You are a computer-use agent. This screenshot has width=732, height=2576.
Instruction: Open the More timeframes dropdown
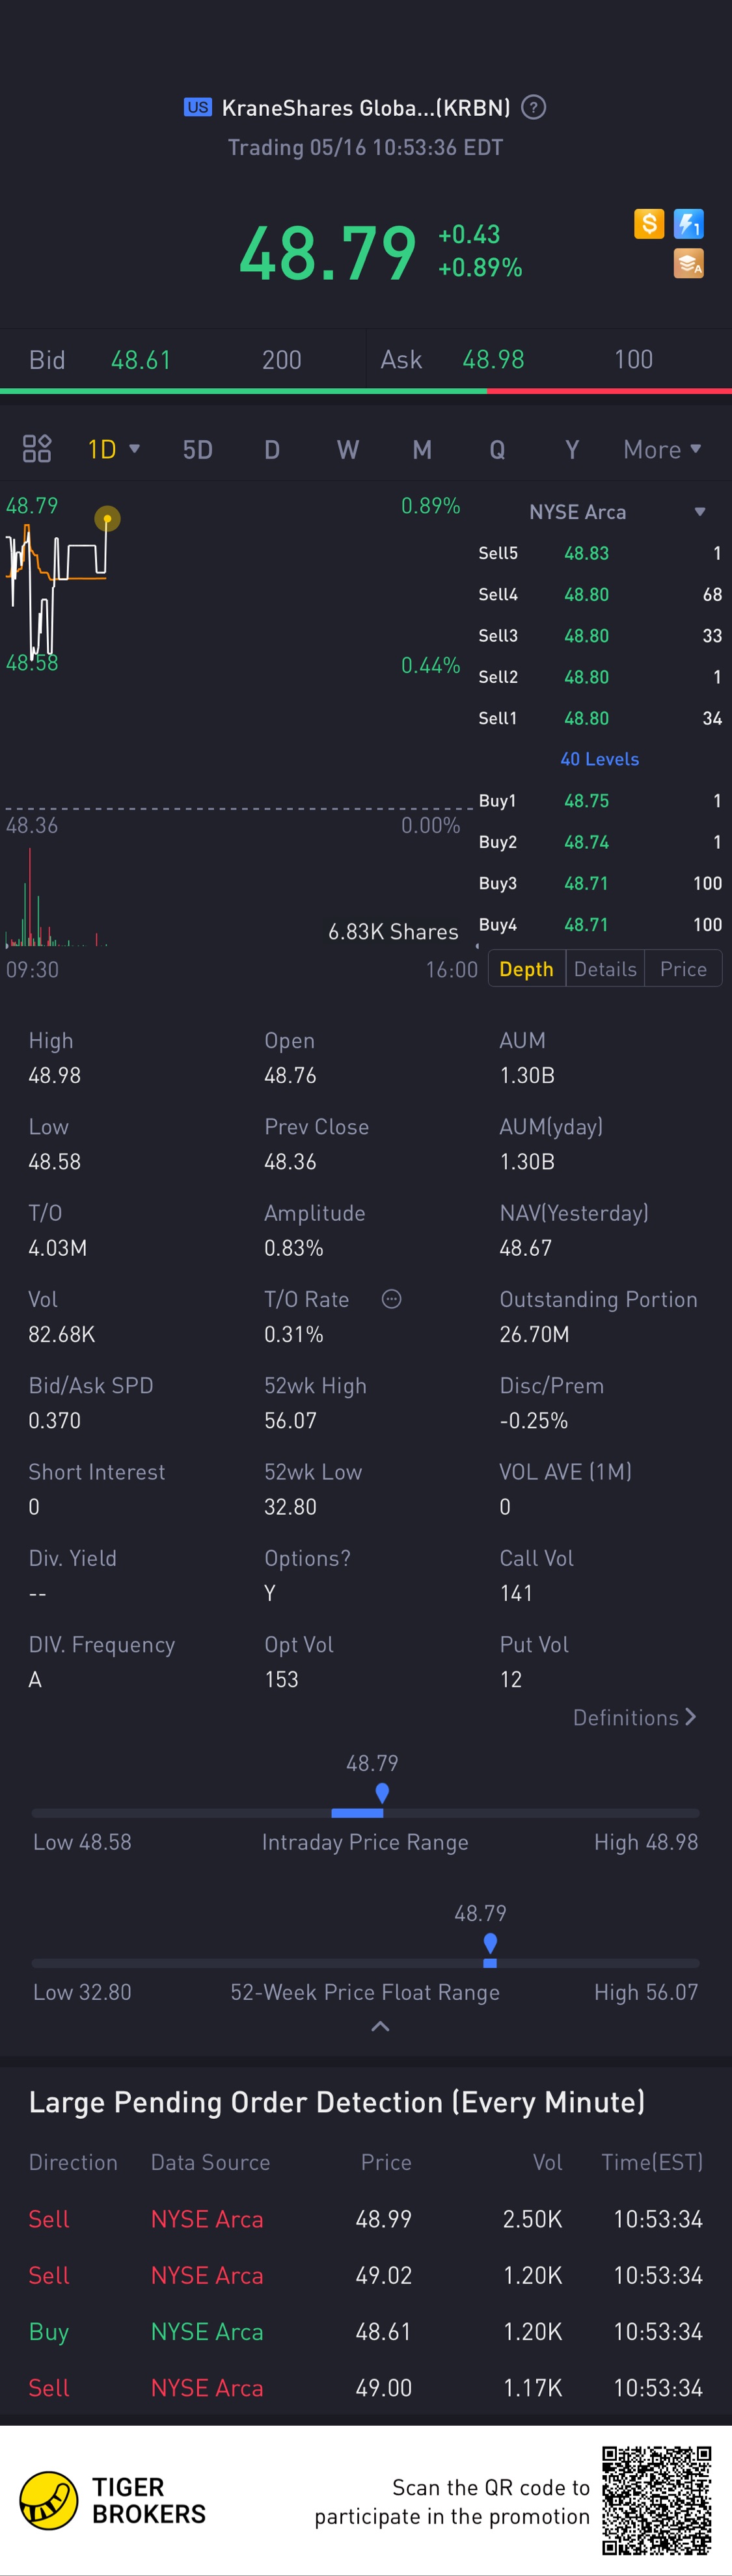[x=662, y=449]
